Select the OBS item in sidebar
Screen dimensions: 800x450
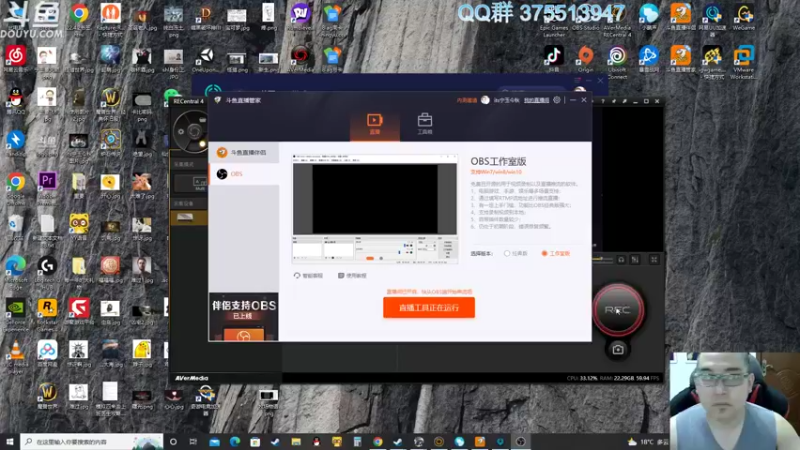pos(244,174)
